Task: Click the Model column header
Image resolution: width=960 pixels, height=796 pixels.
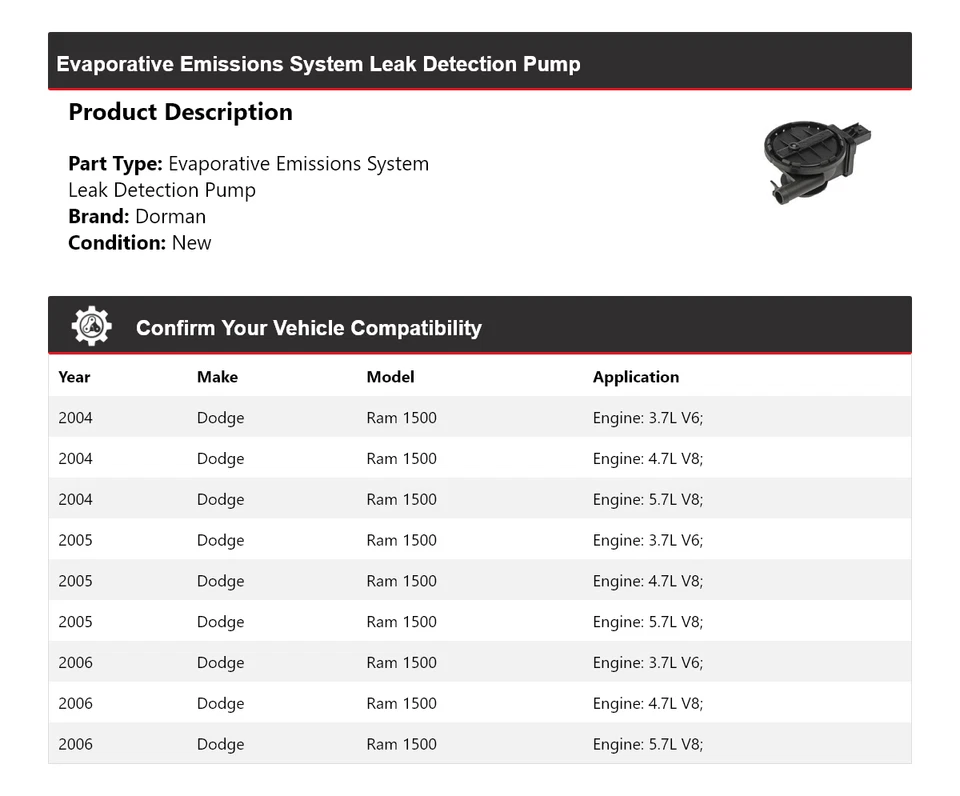Action: (x=390, y=377)
